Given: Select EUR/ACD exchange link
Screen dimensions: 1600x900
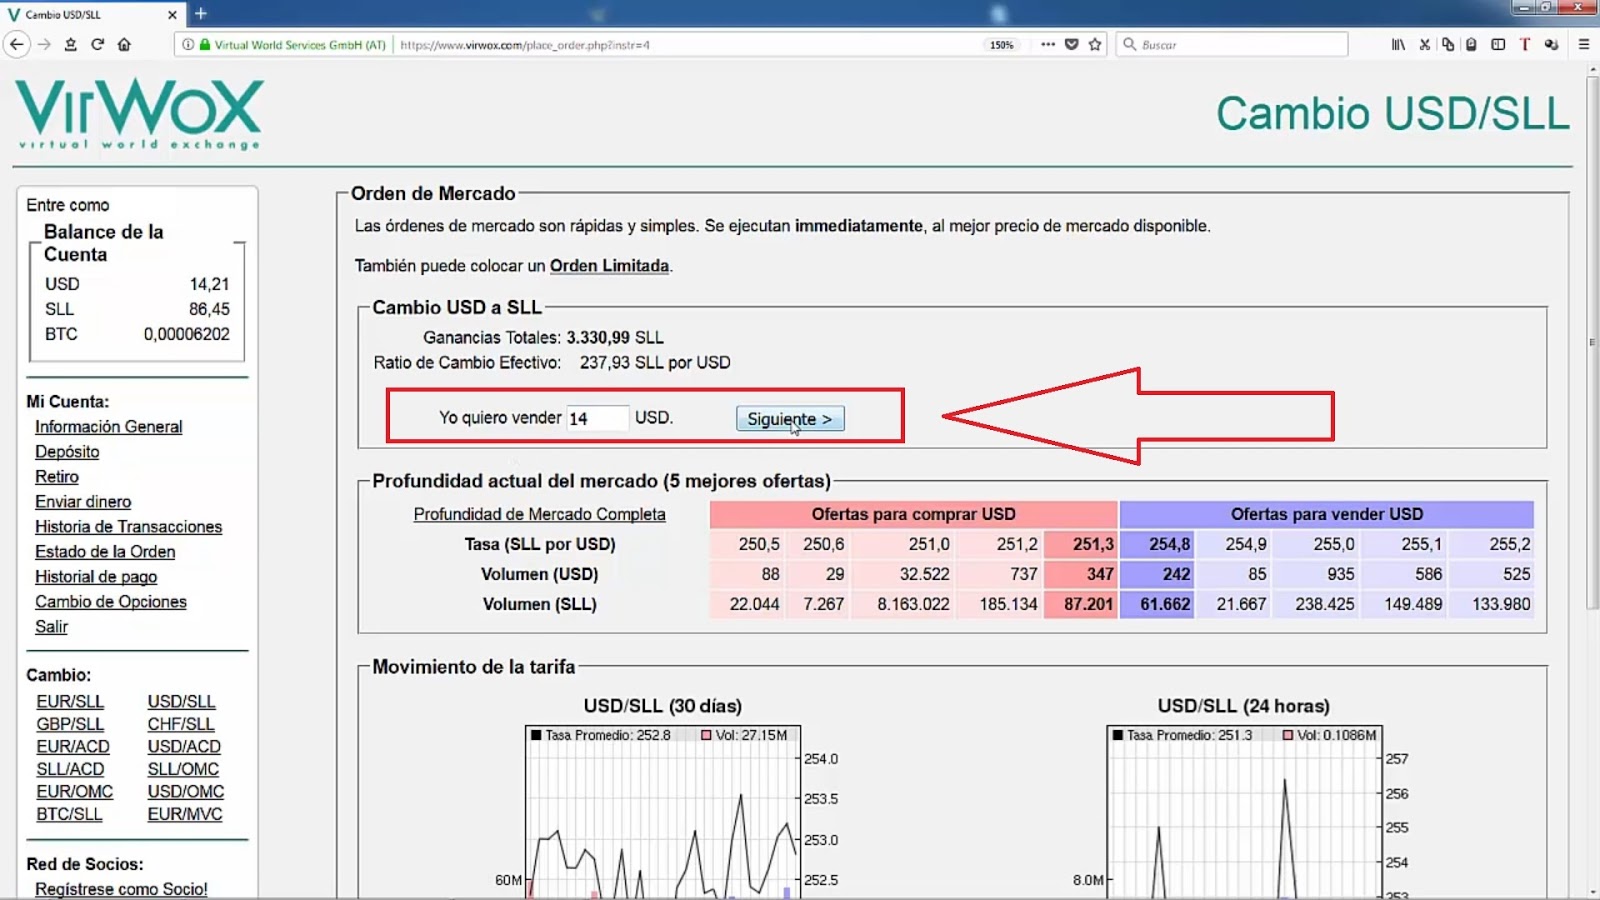Looking at the screenshot, I should pyautogui.click(x=73, y=747).
